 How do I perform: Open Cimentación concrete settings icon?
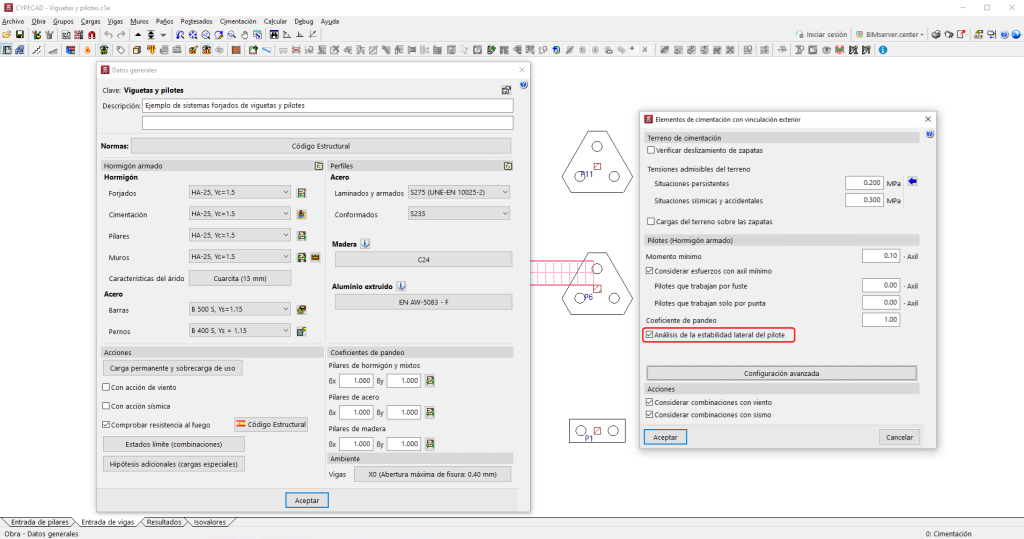(302, 214)
